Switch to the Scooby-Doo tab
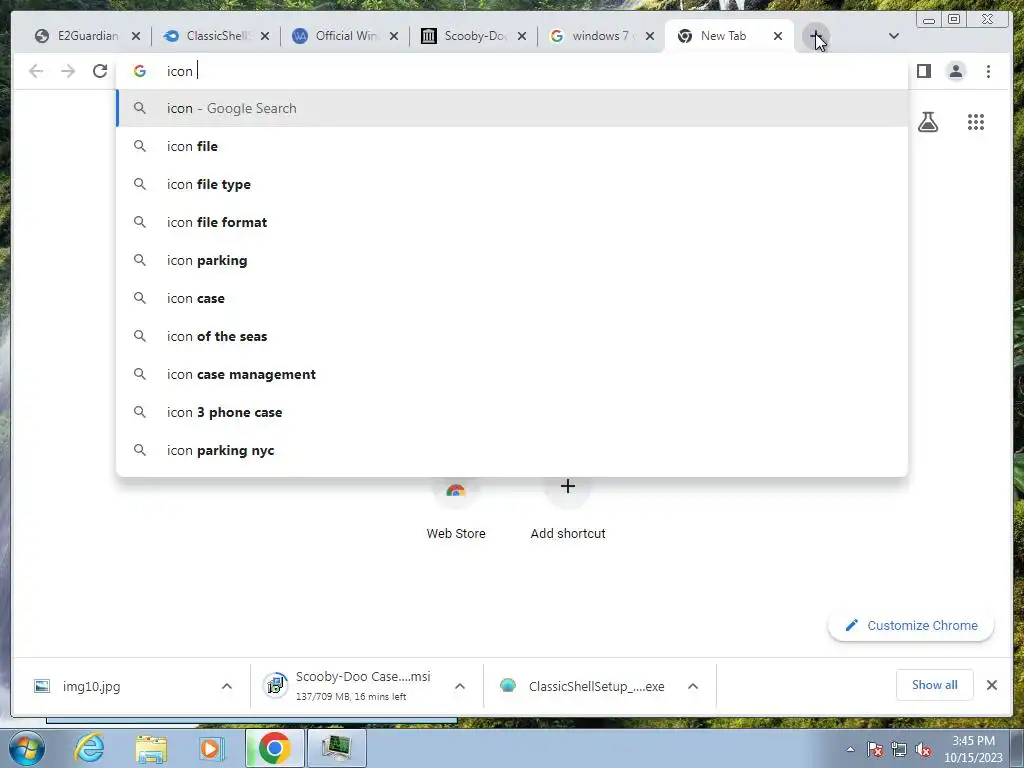1024x768 pixels. pyautogui.click(x=473, y=36)
